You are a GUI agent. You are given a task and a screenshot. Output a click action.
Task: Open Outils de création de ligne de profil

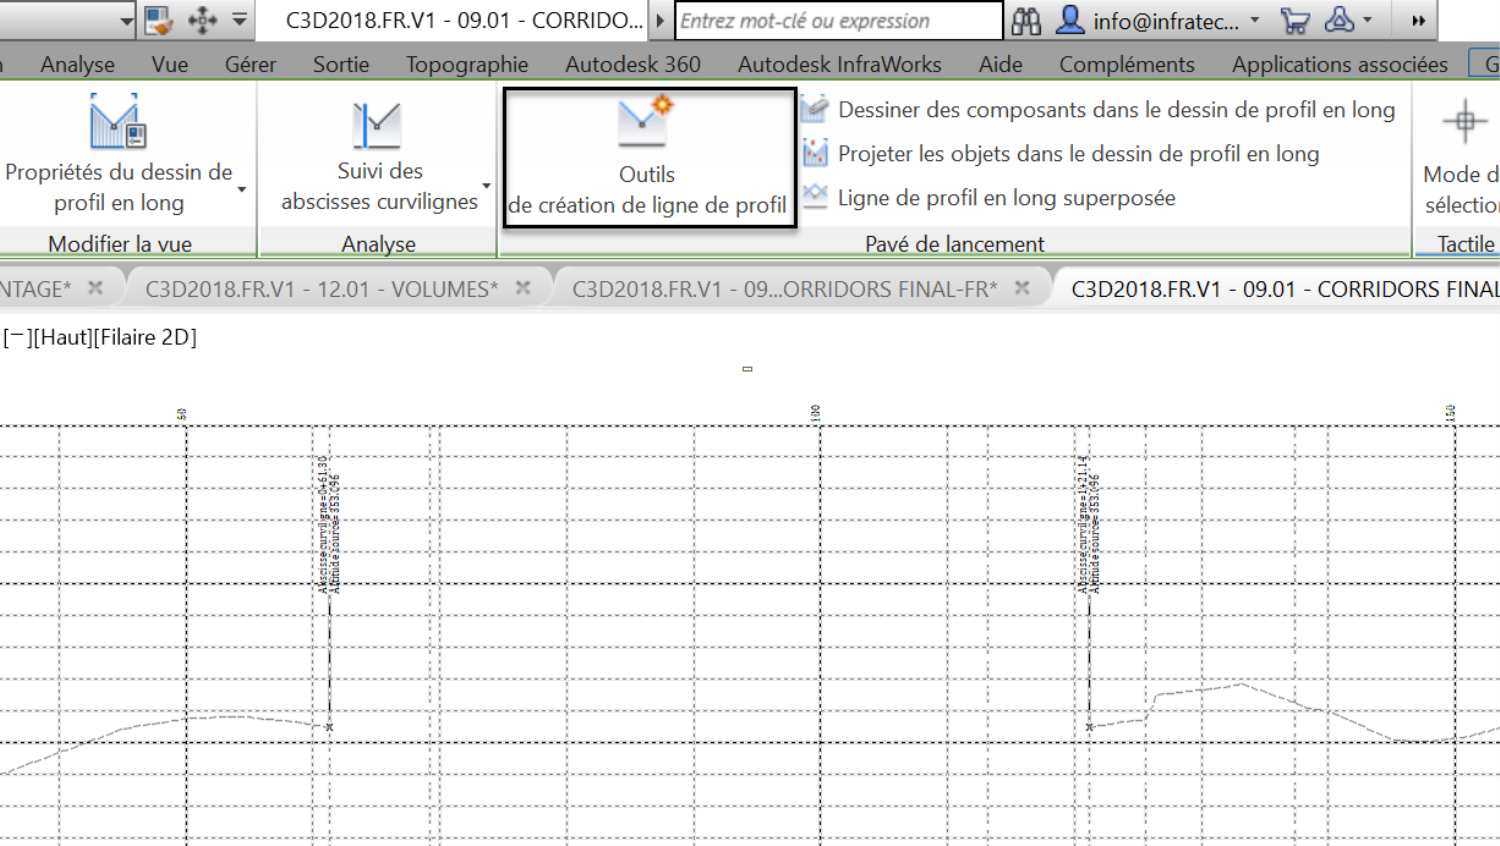point(648,158)
